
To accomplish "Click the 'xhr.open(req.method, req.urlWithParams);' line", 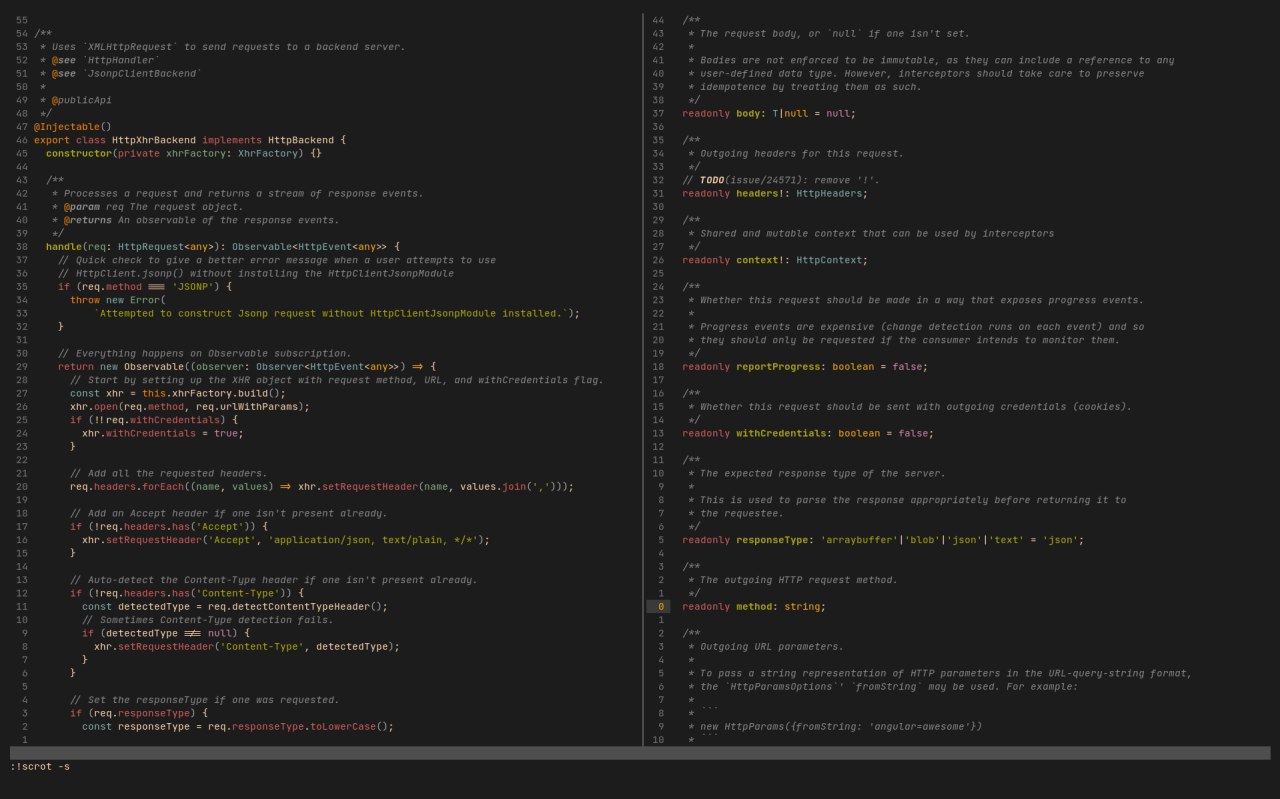I will 190,406.
